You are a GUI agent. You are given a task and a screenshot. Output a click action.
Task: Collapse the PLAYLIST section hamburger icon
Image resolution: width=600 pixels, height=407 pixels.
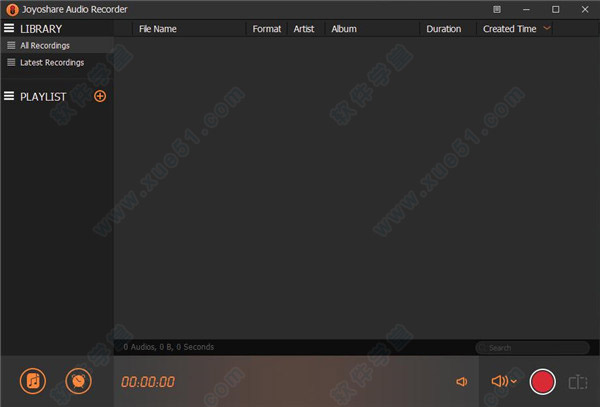click(x=9, y=96)
